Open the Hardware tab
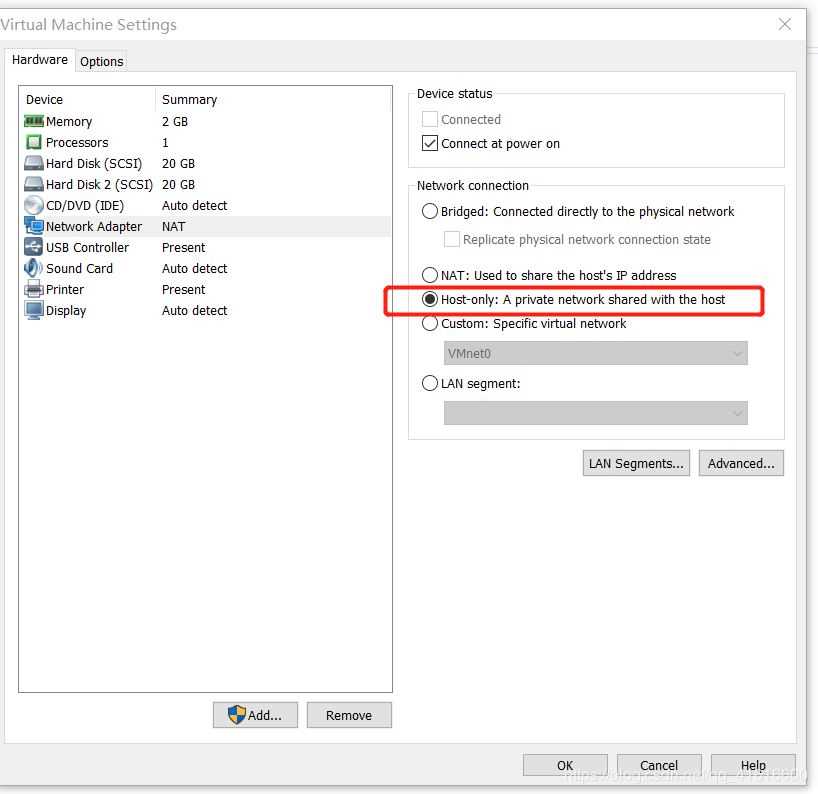Image resolution: width=818 pixels, height=794 pixels. tap(40, 60)
